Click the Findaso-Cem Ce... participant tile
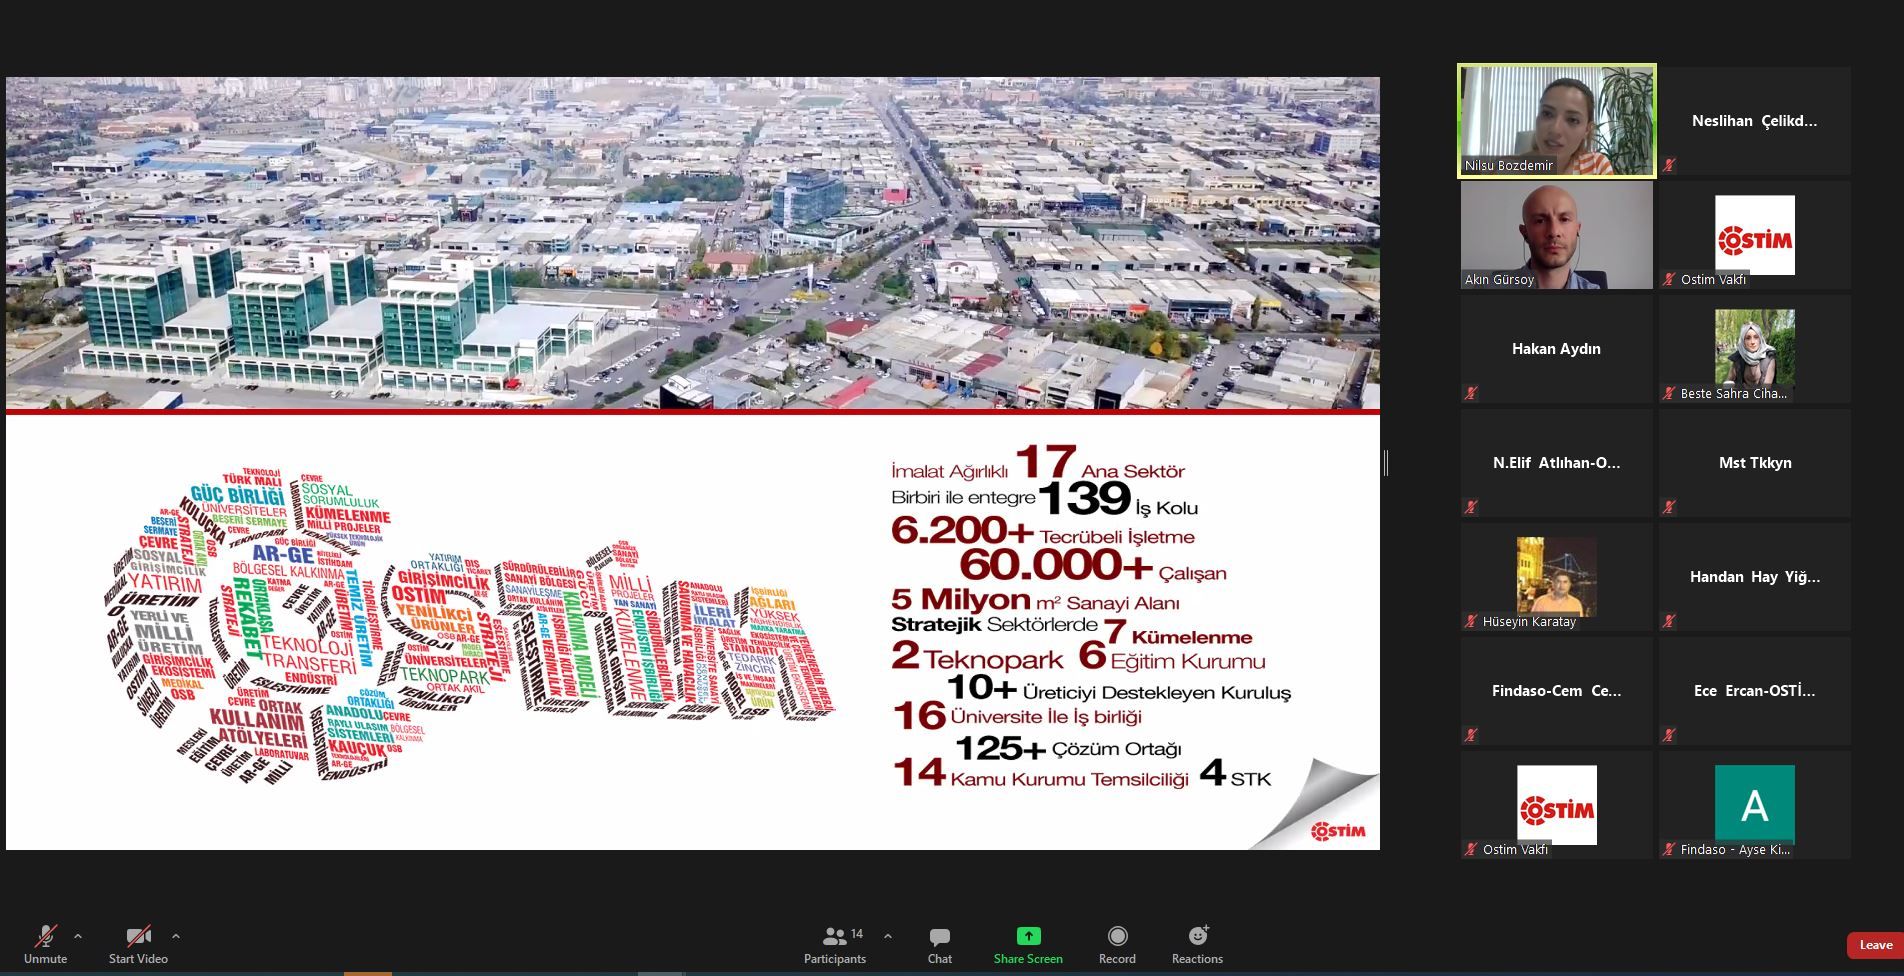Viewport: 1904px width, 976px height. (x=1557, y=691)
